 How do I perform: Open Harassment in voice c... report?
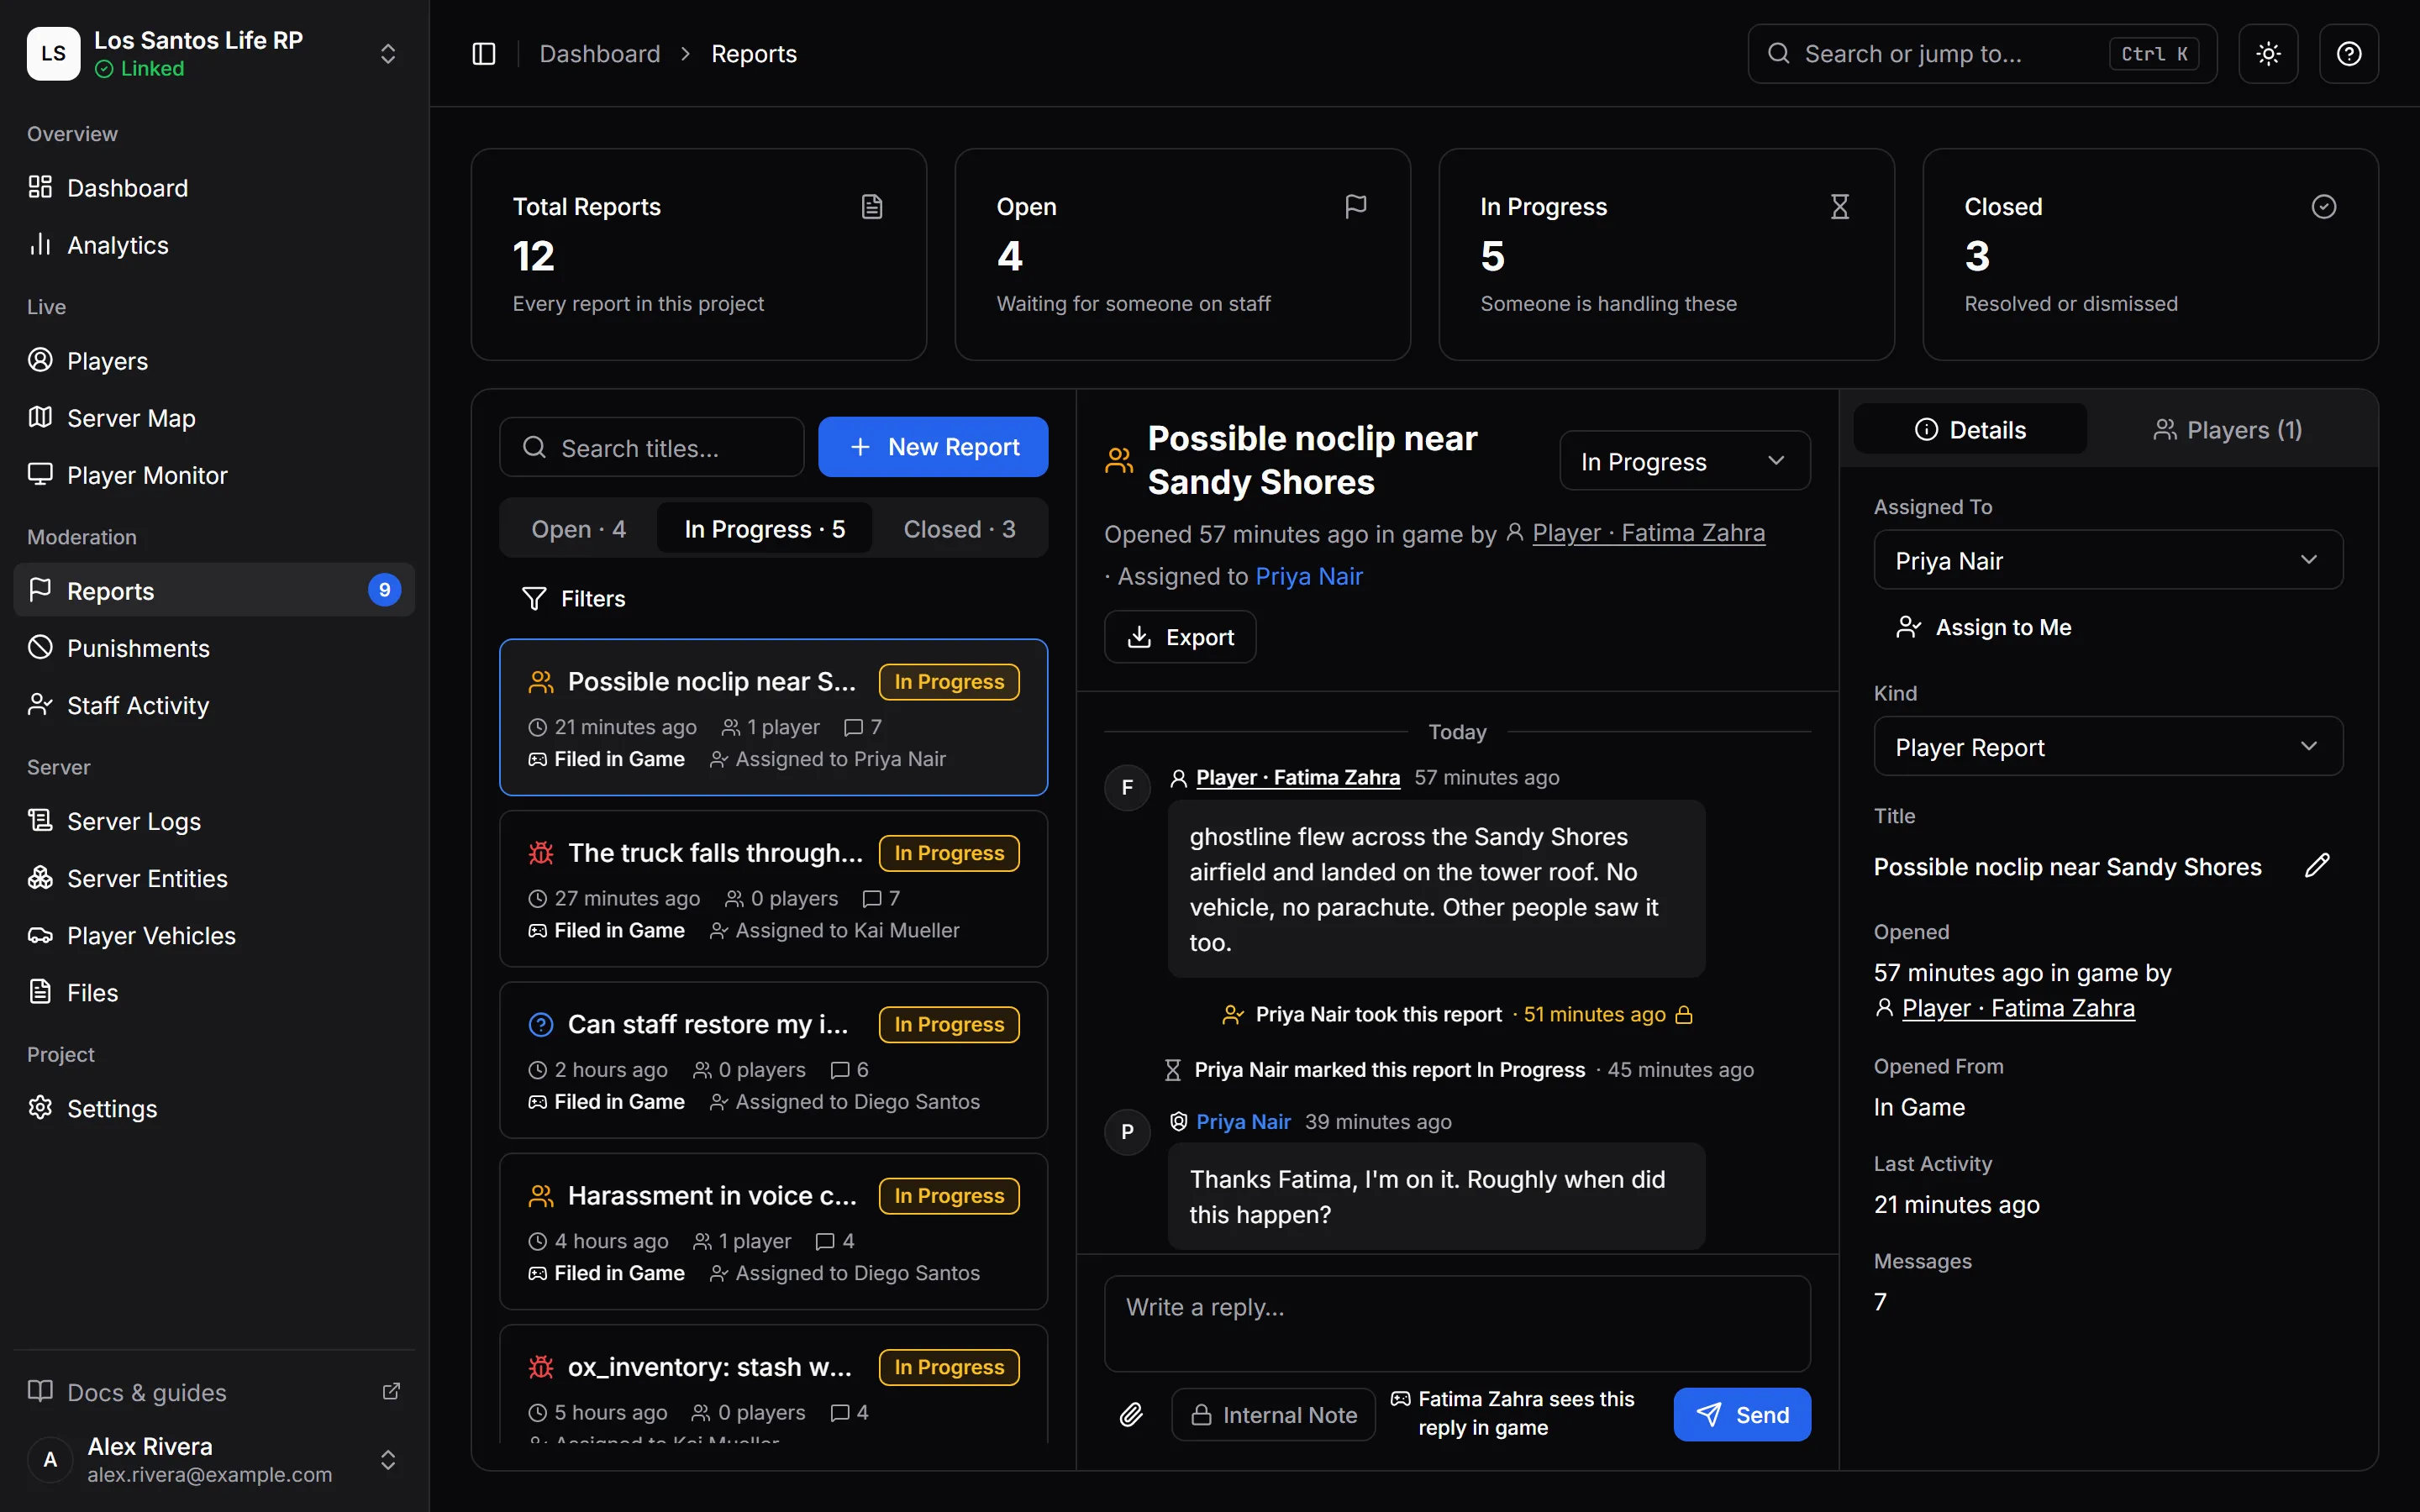pos(773,1230)
